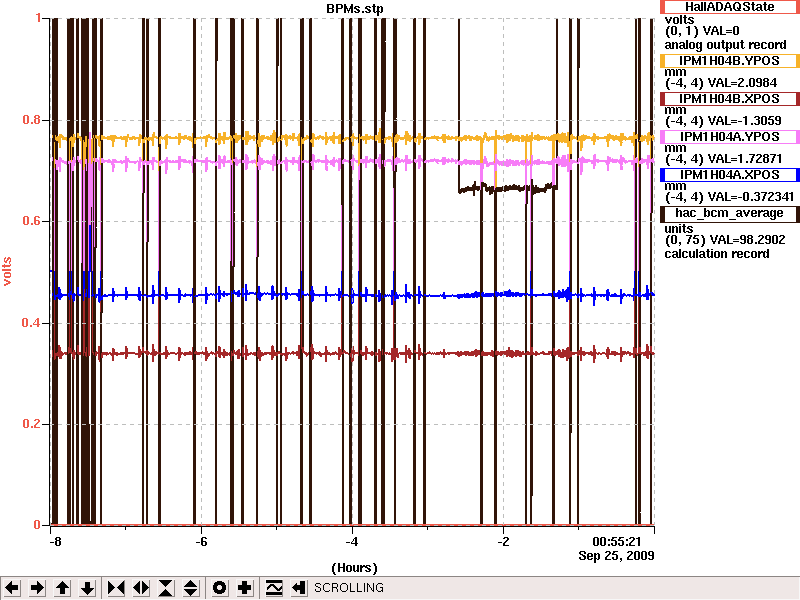Select the IPM1H04A.XPOS legend entry
Image resolution: width=800 pixels, height=600 pixels.
pyautogui.click(x=730, y=174)
